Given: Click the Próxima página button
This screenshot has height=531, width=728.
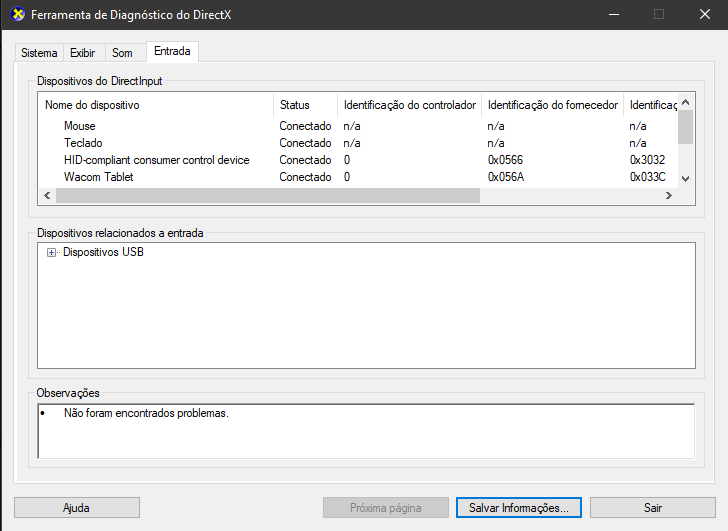Looking at the screenshot, I should click(x=386, y=508).
